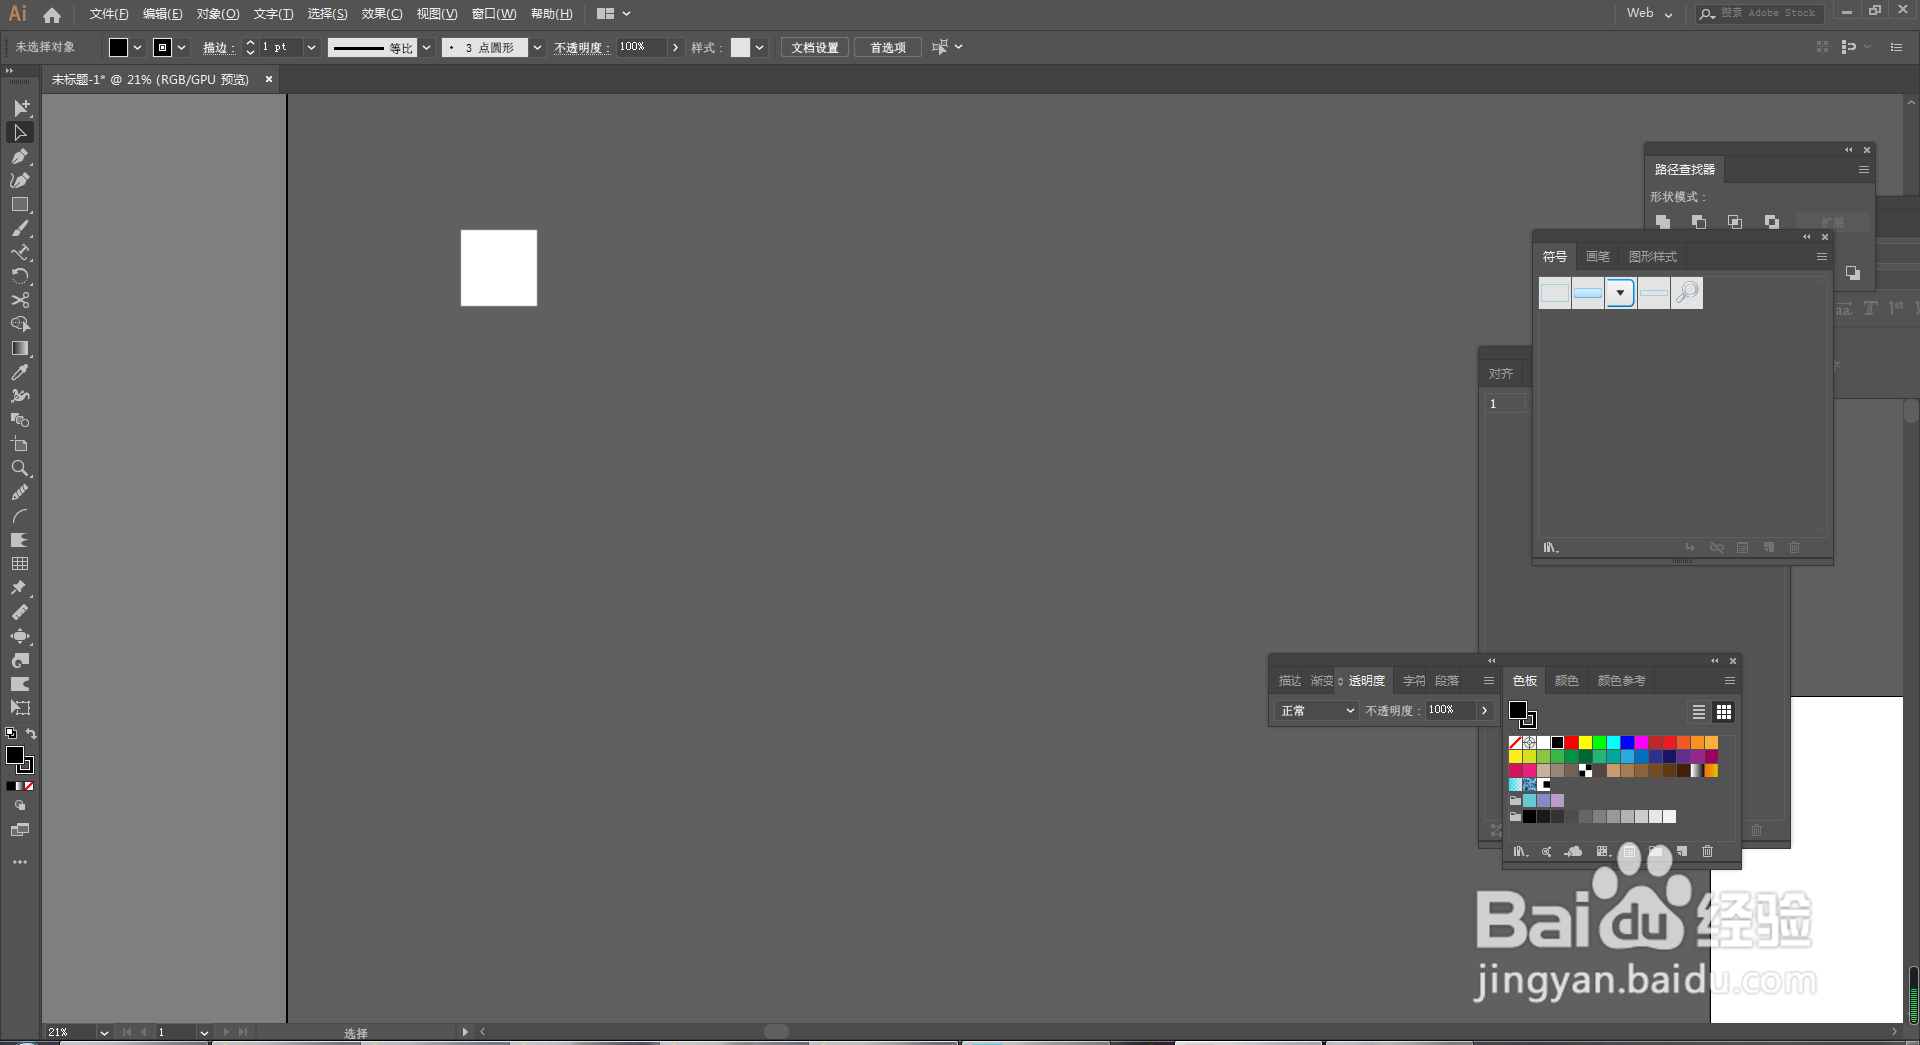Select the Artboard tool
1920x1045 pixels.
pos(20,444)
